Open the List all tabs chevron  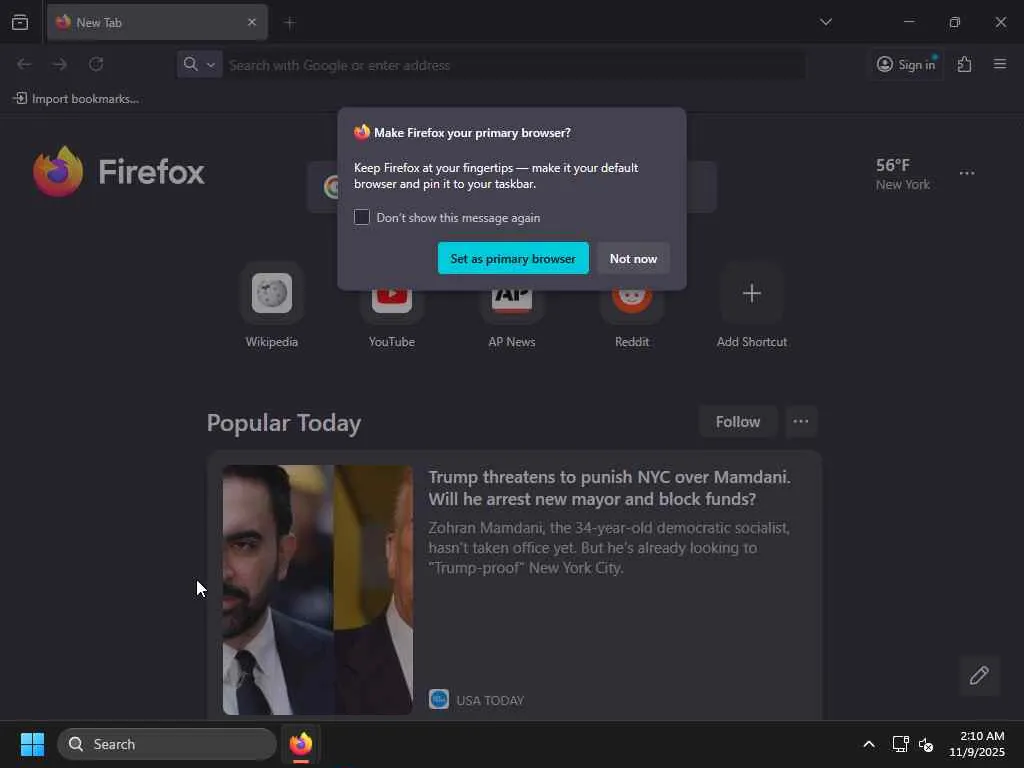click(825, 22)
